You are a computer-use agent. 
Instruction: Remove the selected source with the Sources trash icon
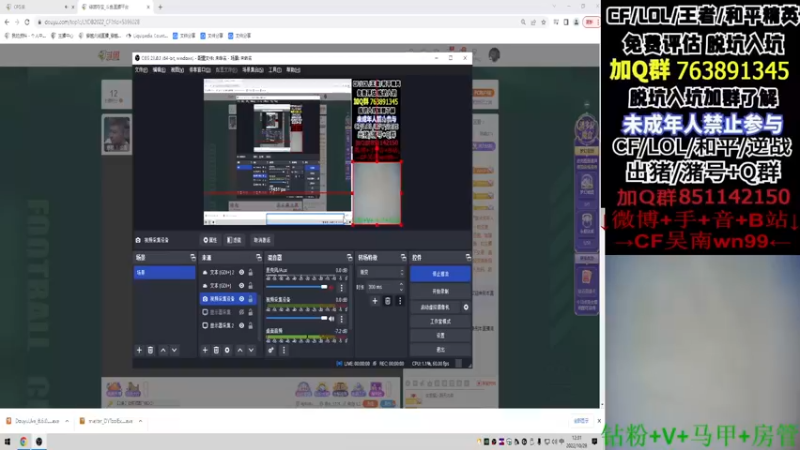[x=216, y=351]
